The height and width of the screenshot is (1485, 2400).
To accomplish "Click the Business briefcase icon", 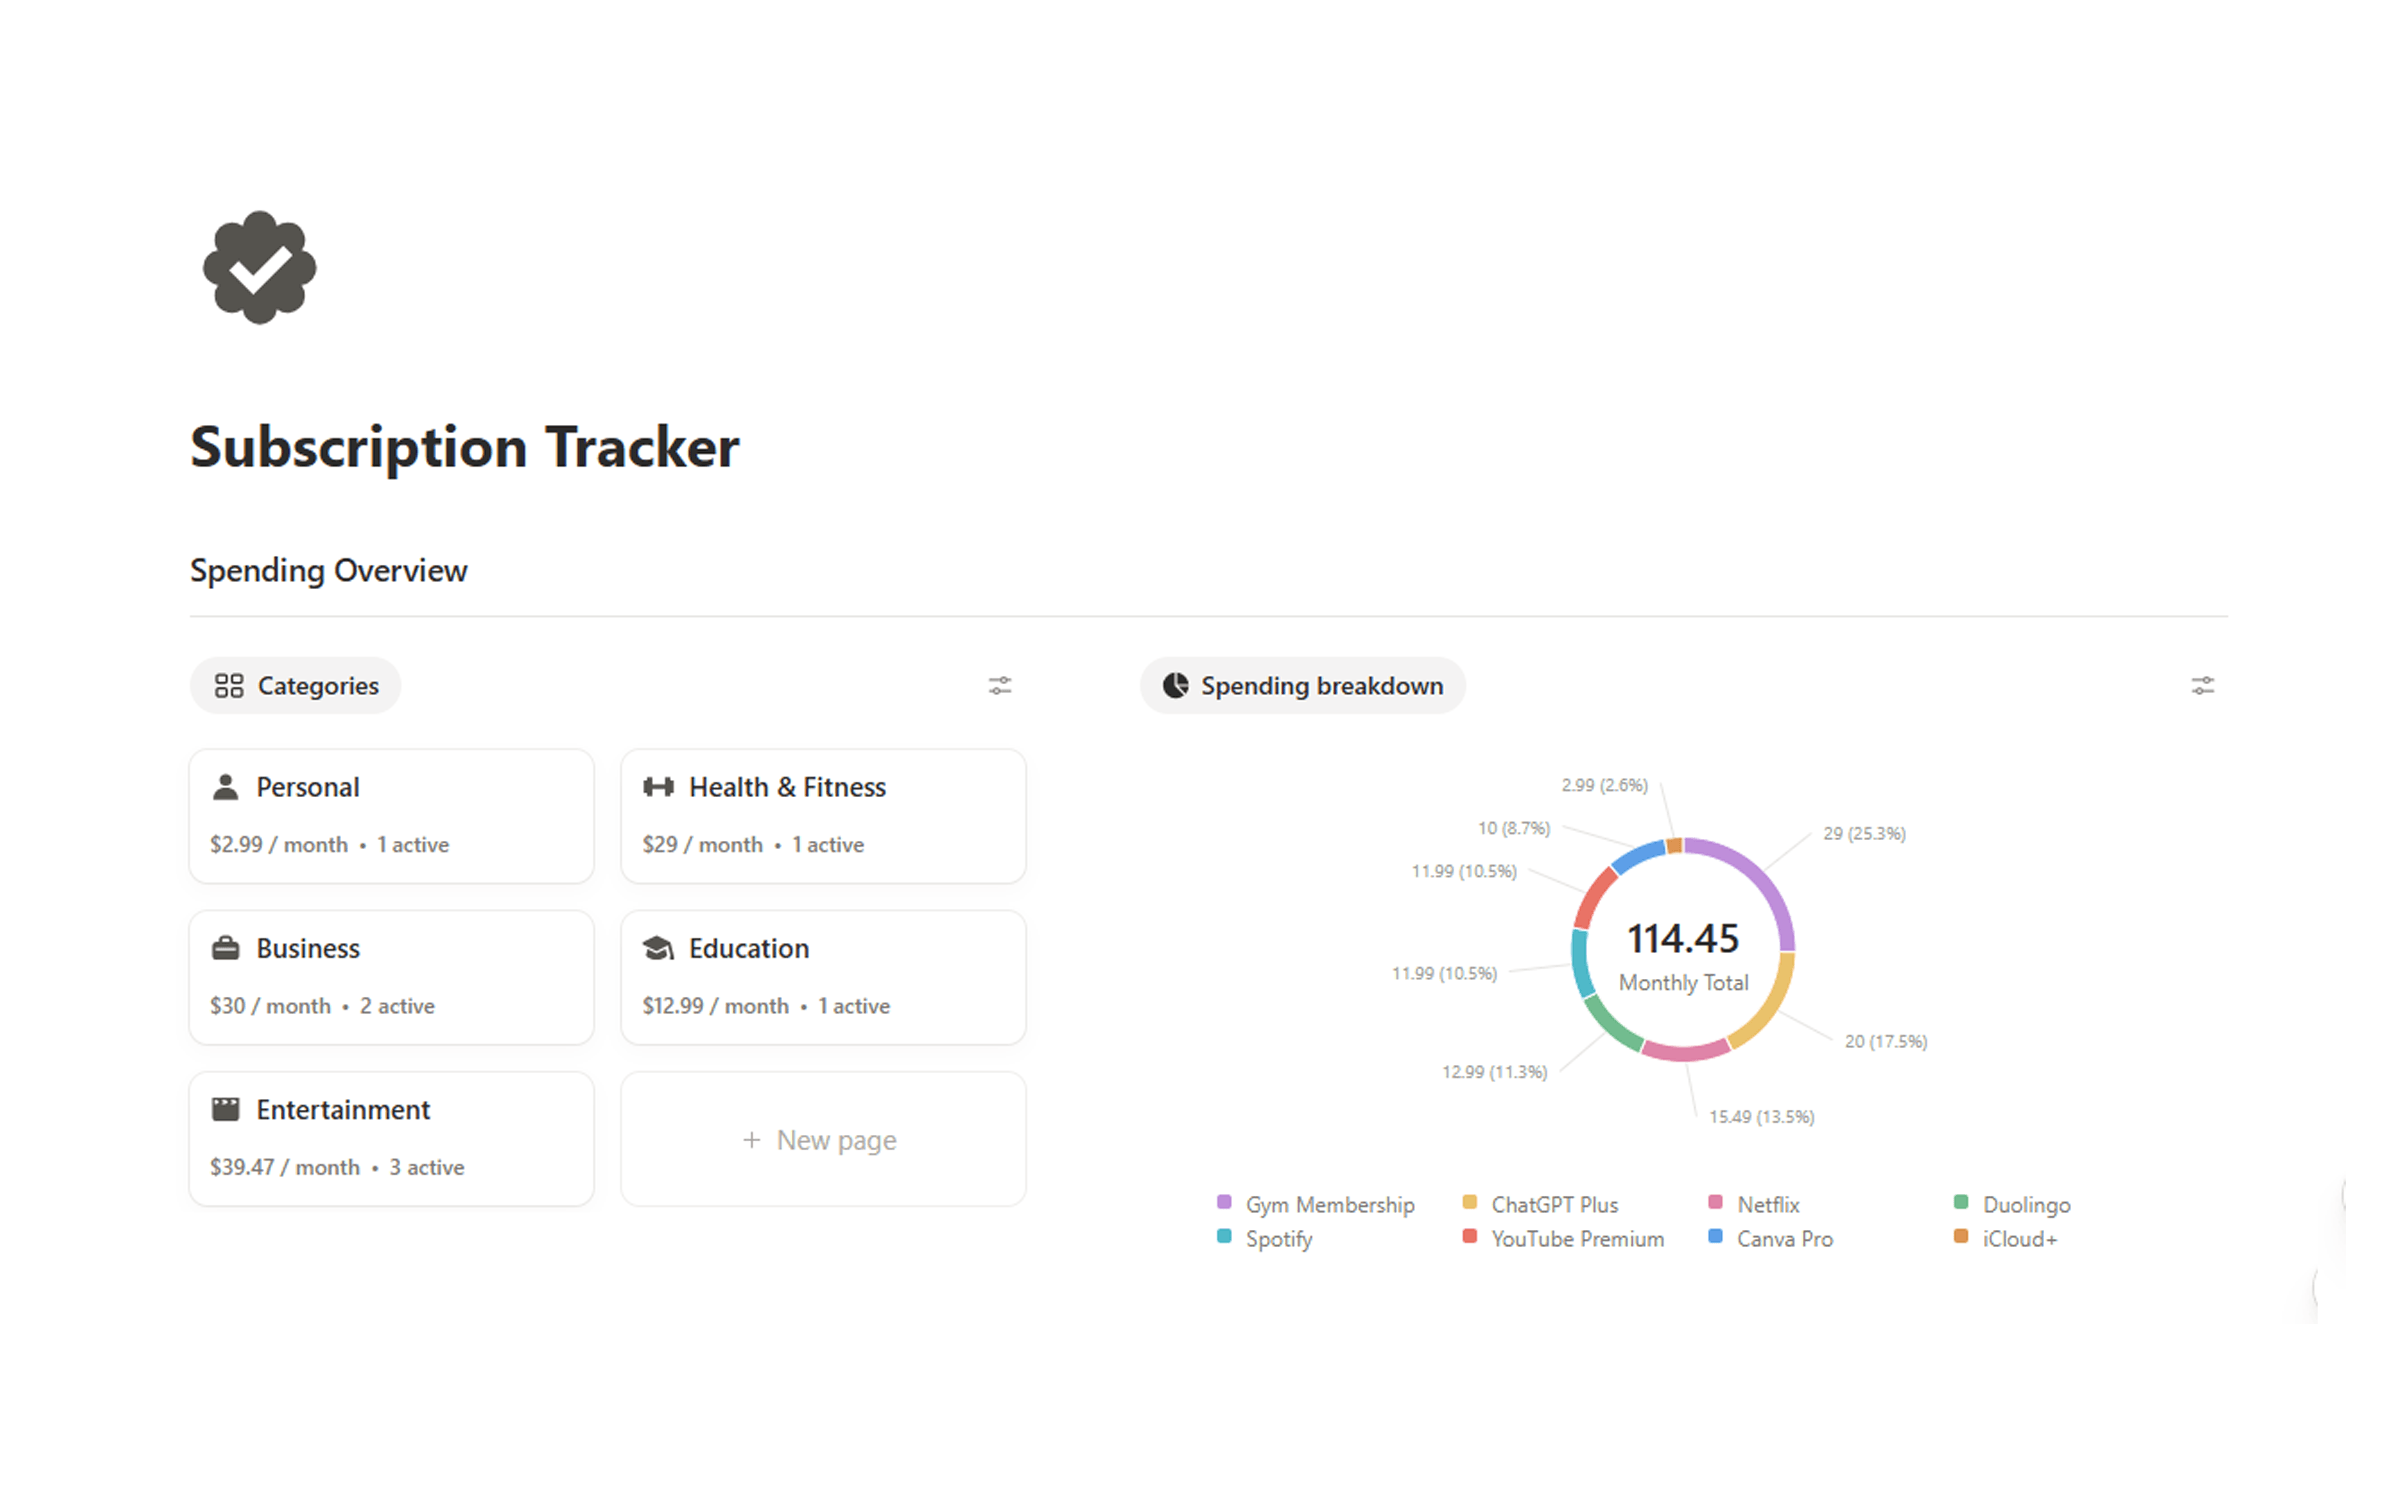I will click(x=226, y=948).
